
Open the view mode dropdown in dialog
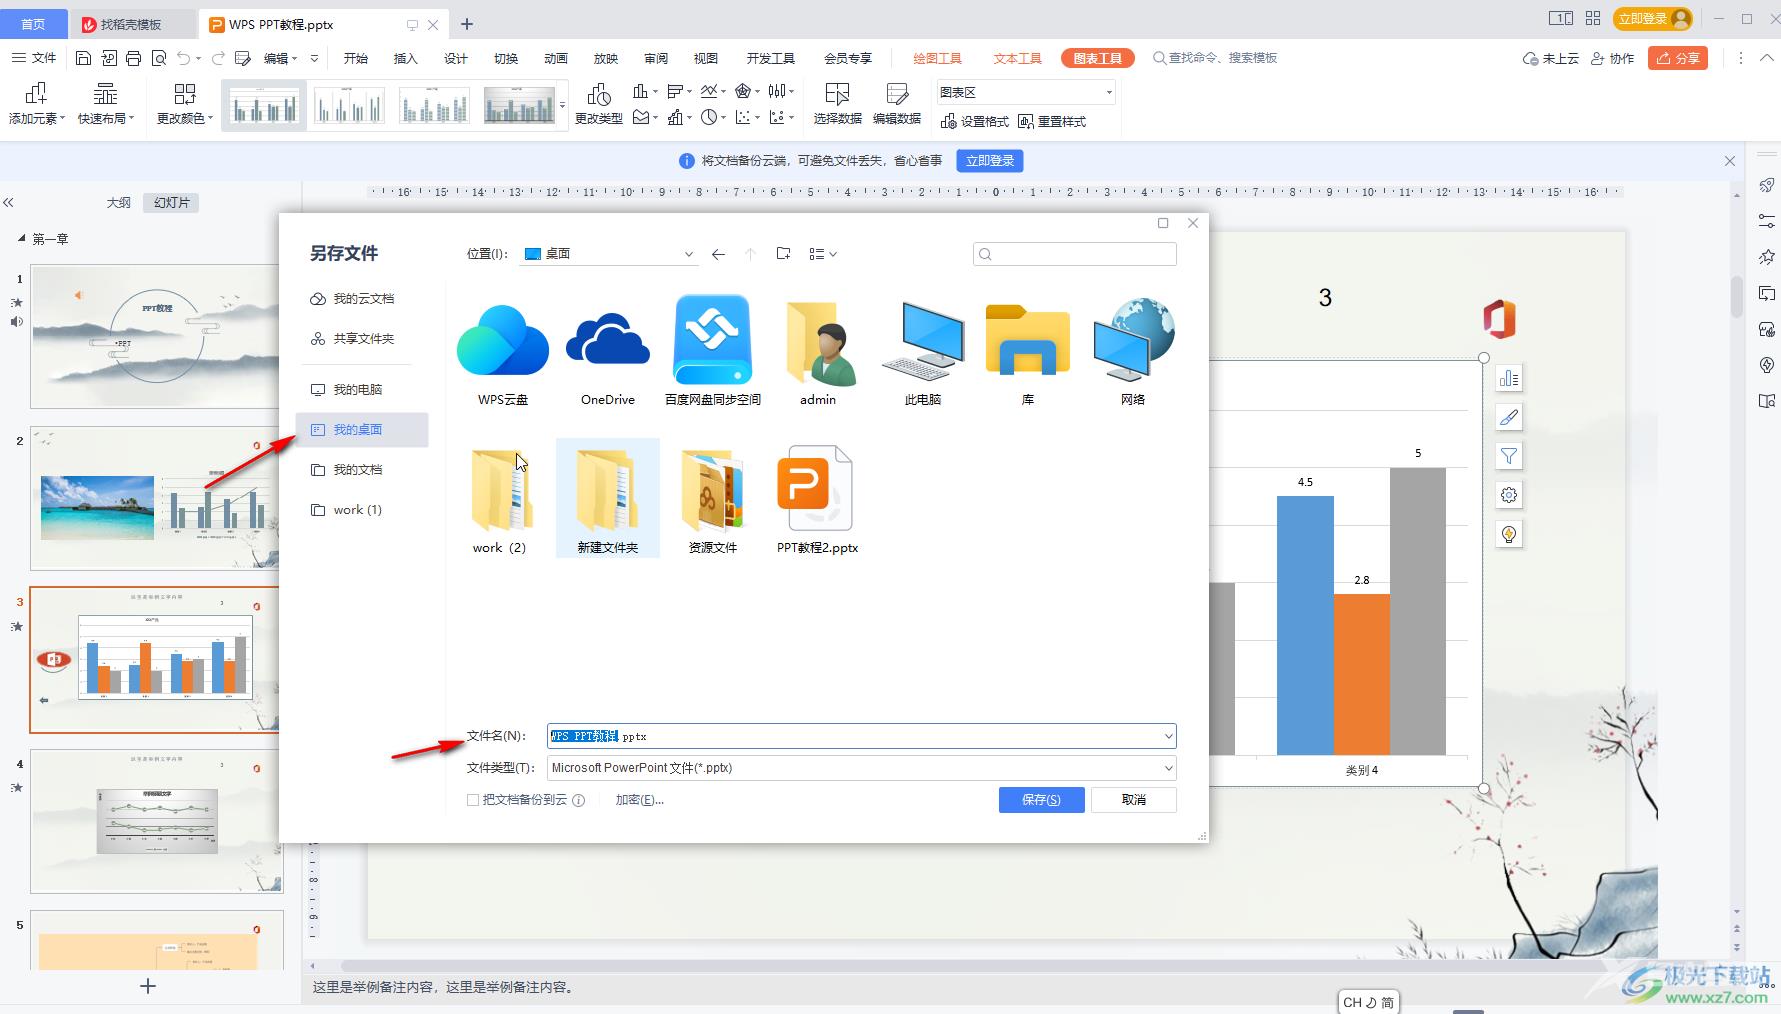tap(822, 254)
